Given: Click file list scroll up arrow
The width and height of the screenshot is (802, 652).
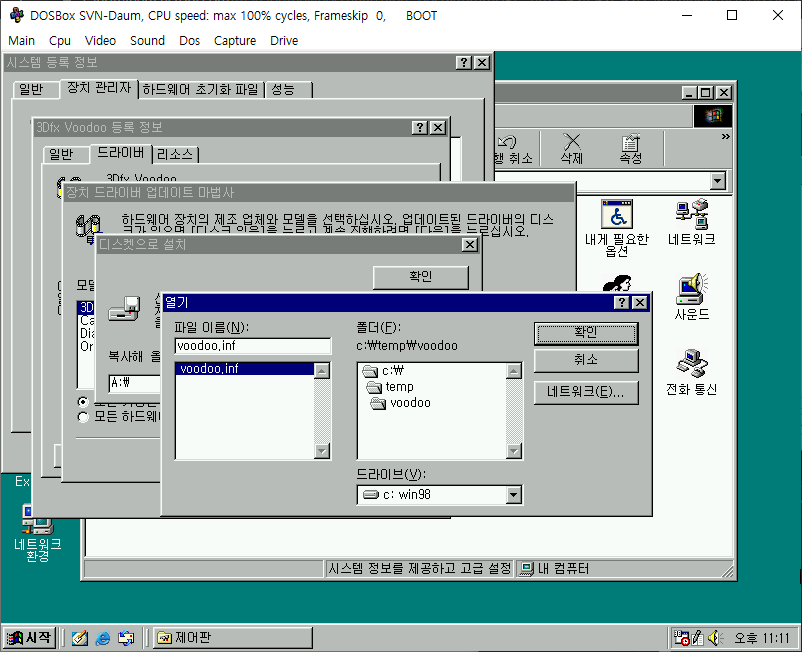Looking at the screenshot, I should click(322, 371).
